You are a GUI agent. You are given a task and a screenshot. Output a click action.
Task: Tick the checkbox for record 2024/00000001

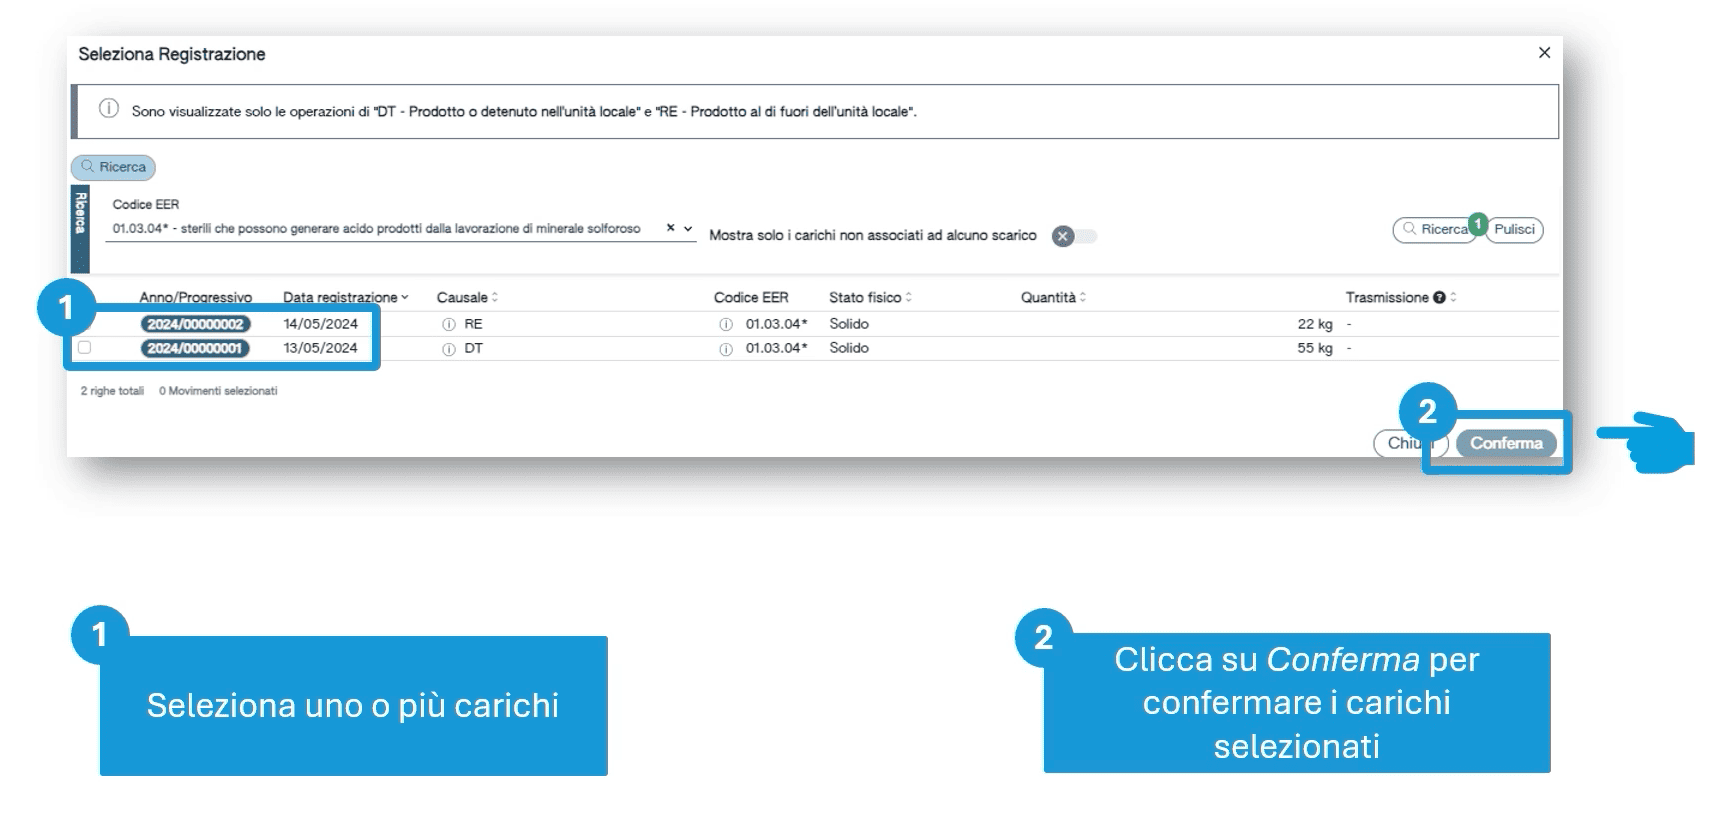point(85,348)
